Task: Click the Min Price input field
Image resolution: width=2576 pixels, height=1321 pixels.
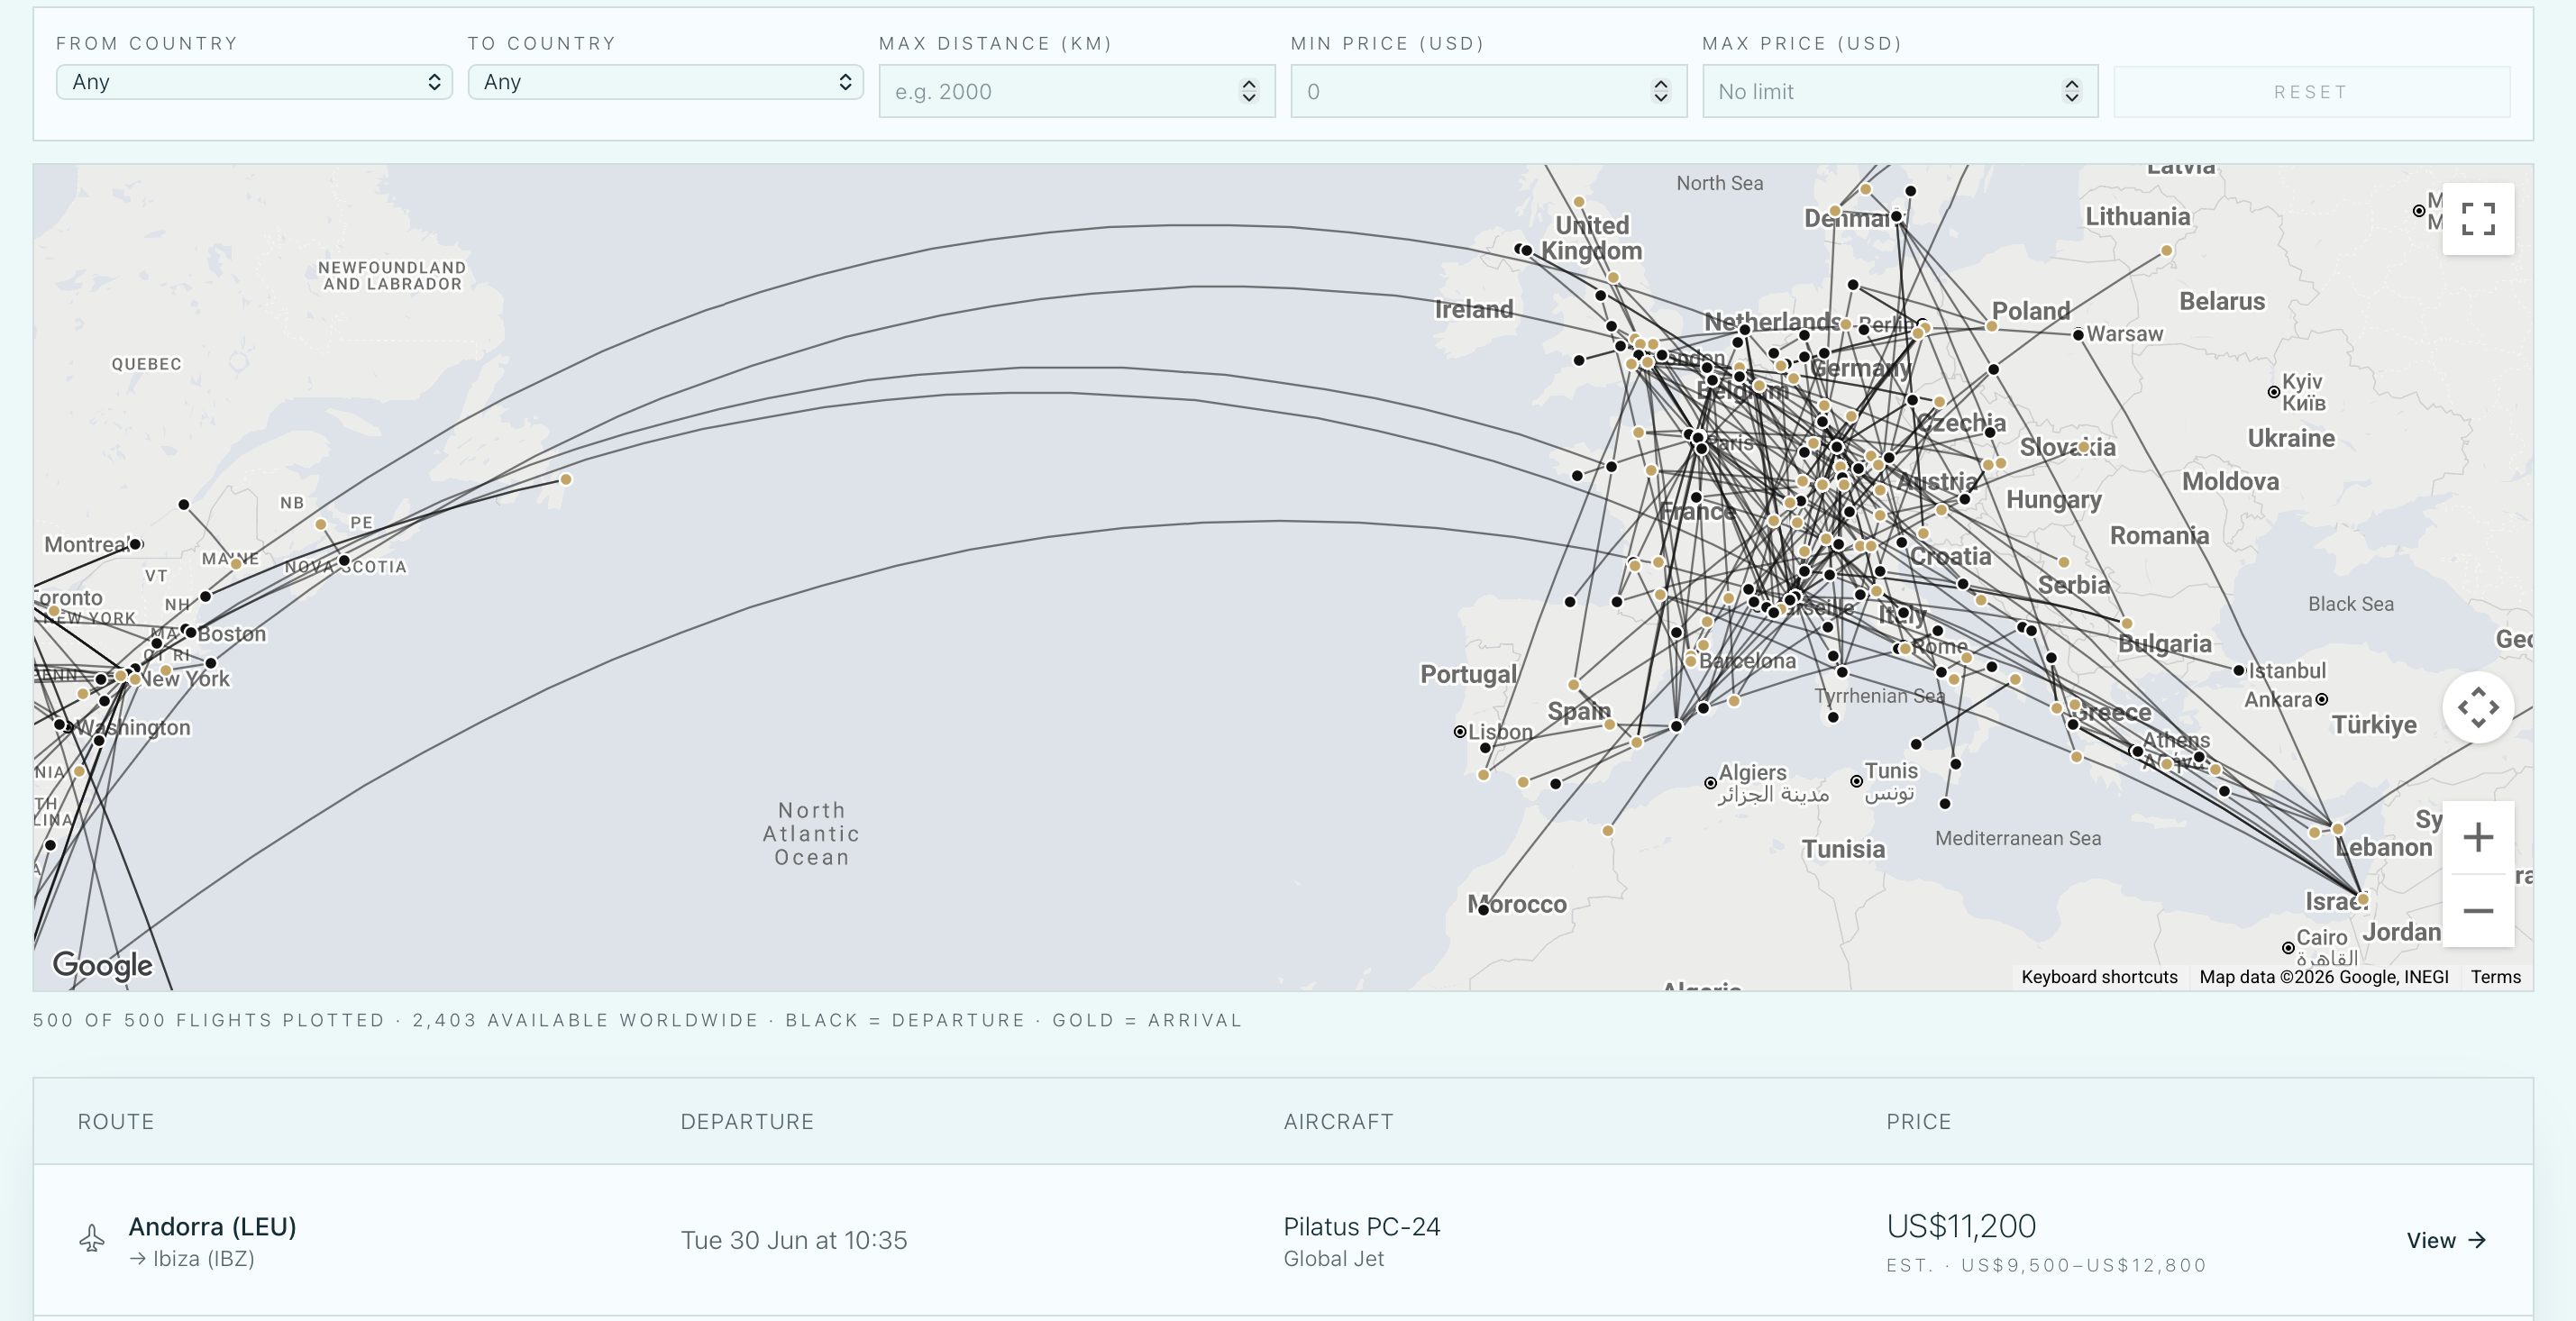Action: [x=1488, y=91]
